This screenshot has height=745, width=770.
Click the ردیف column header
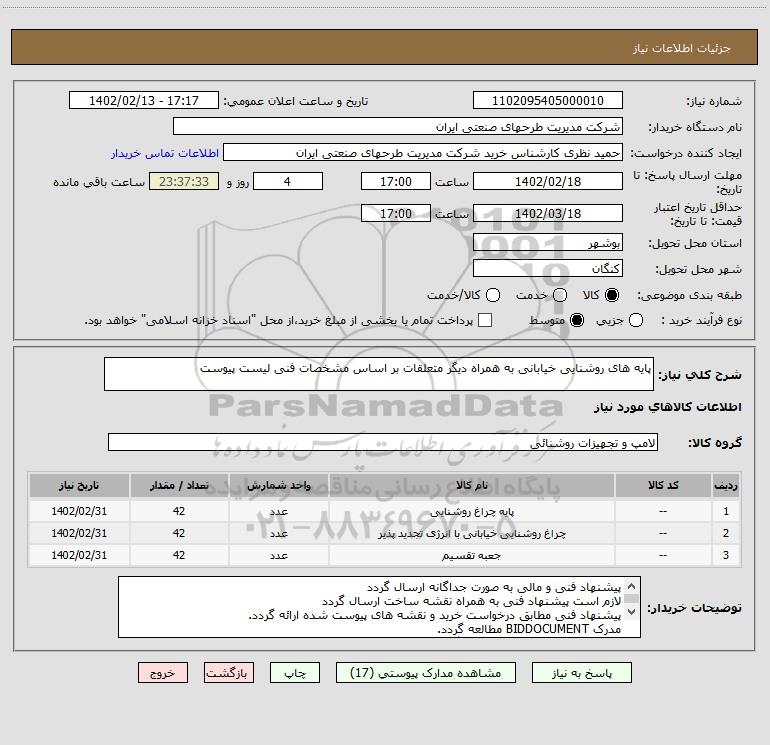click(x=726, y=485)
